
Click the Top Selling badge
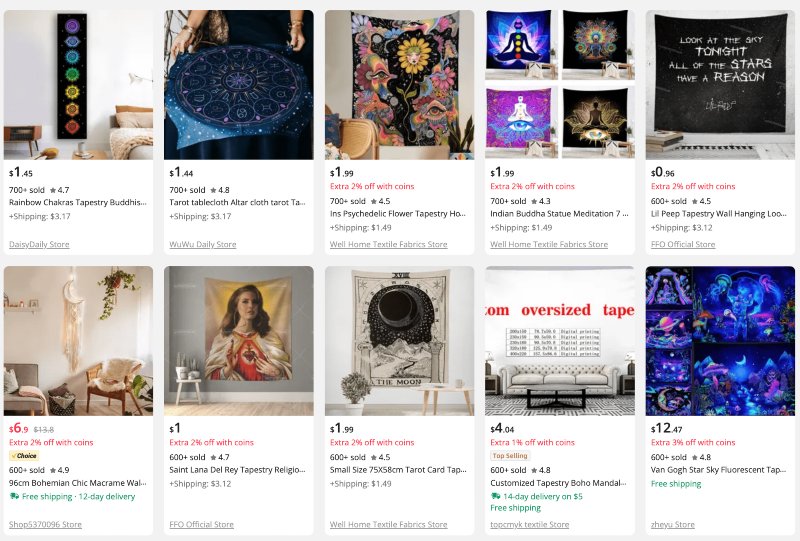[x=509, y=455]
